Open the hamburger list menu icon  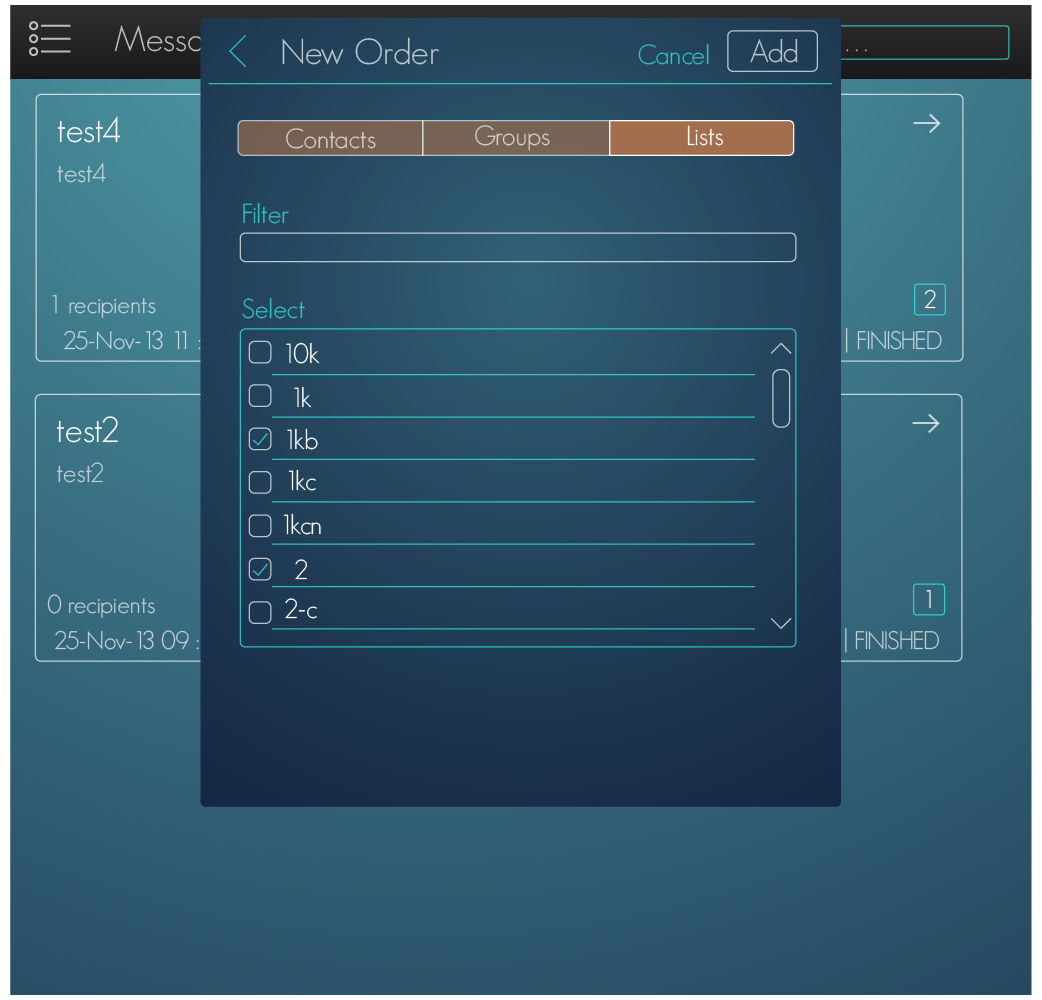pos(49,38)
